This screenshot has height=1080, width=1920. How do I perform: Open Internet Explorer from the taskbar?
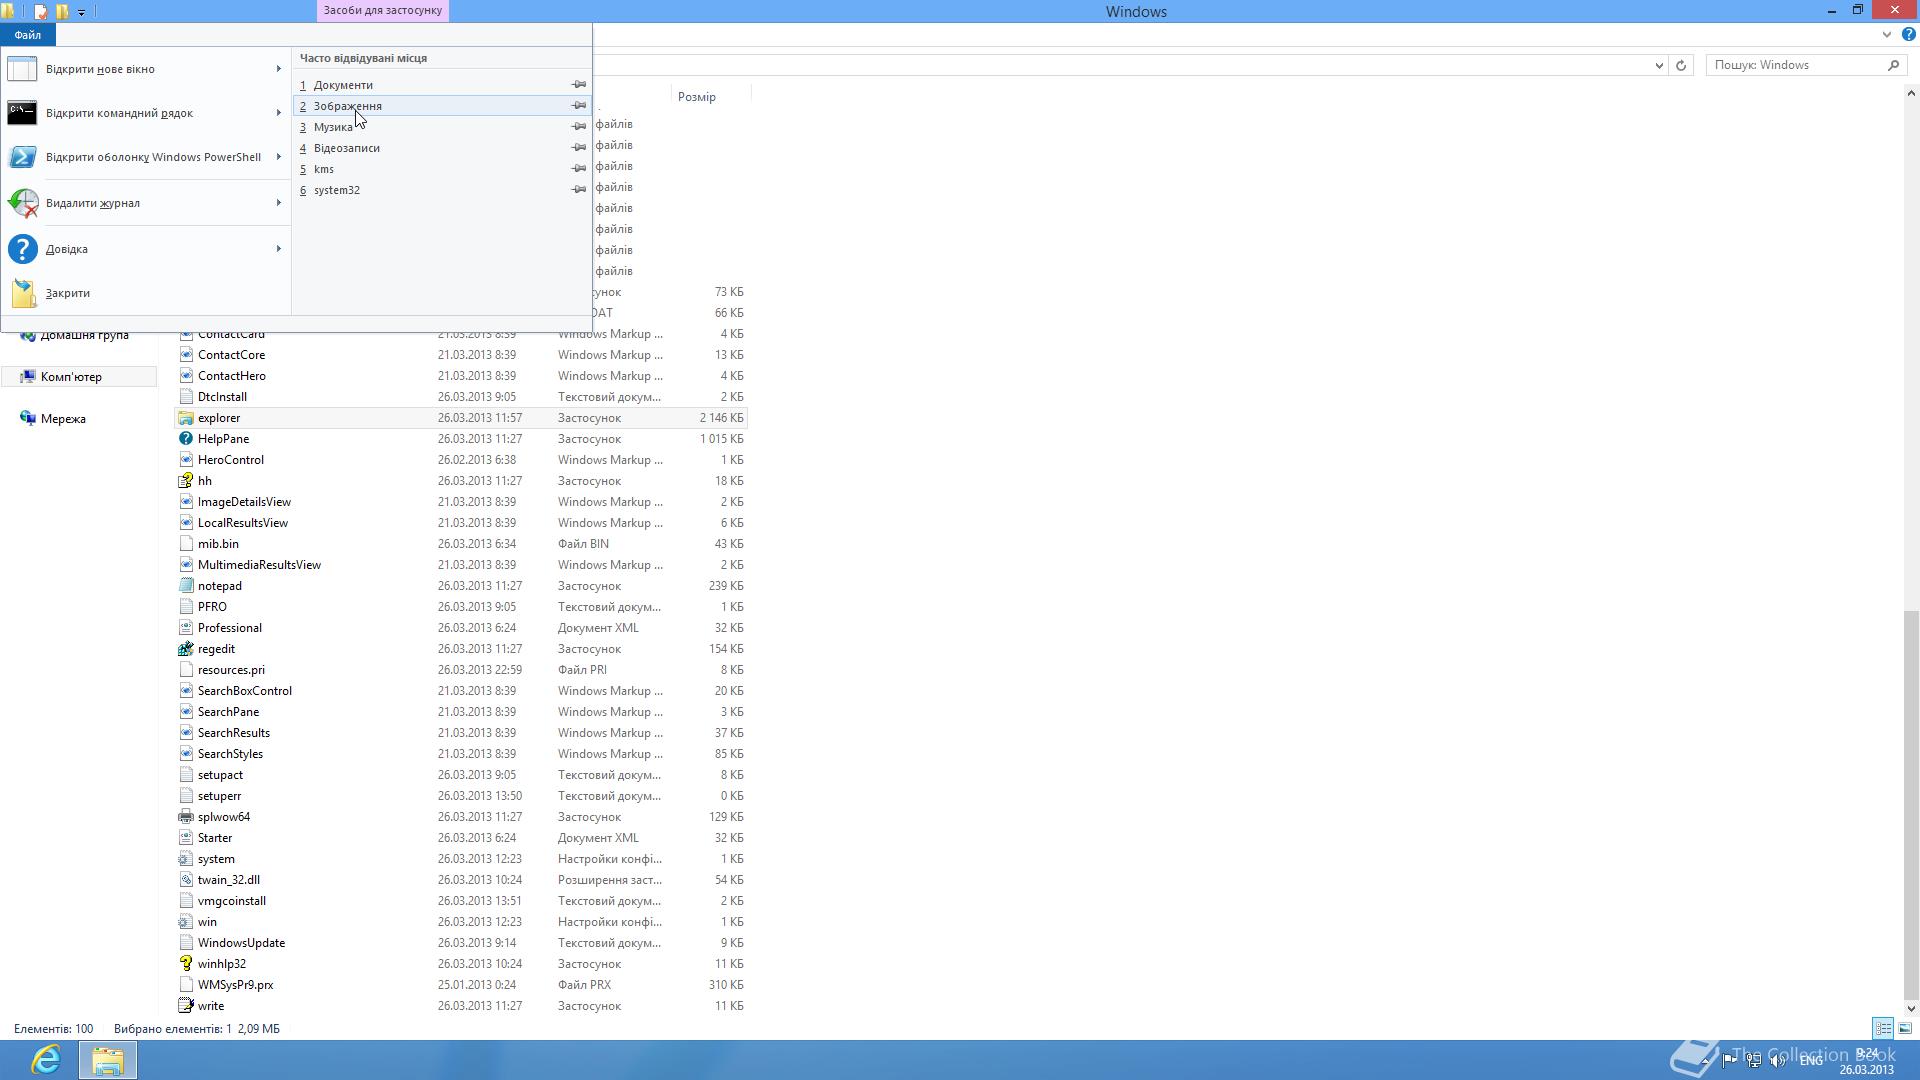pyautogui.click(x=46, y=1060)
